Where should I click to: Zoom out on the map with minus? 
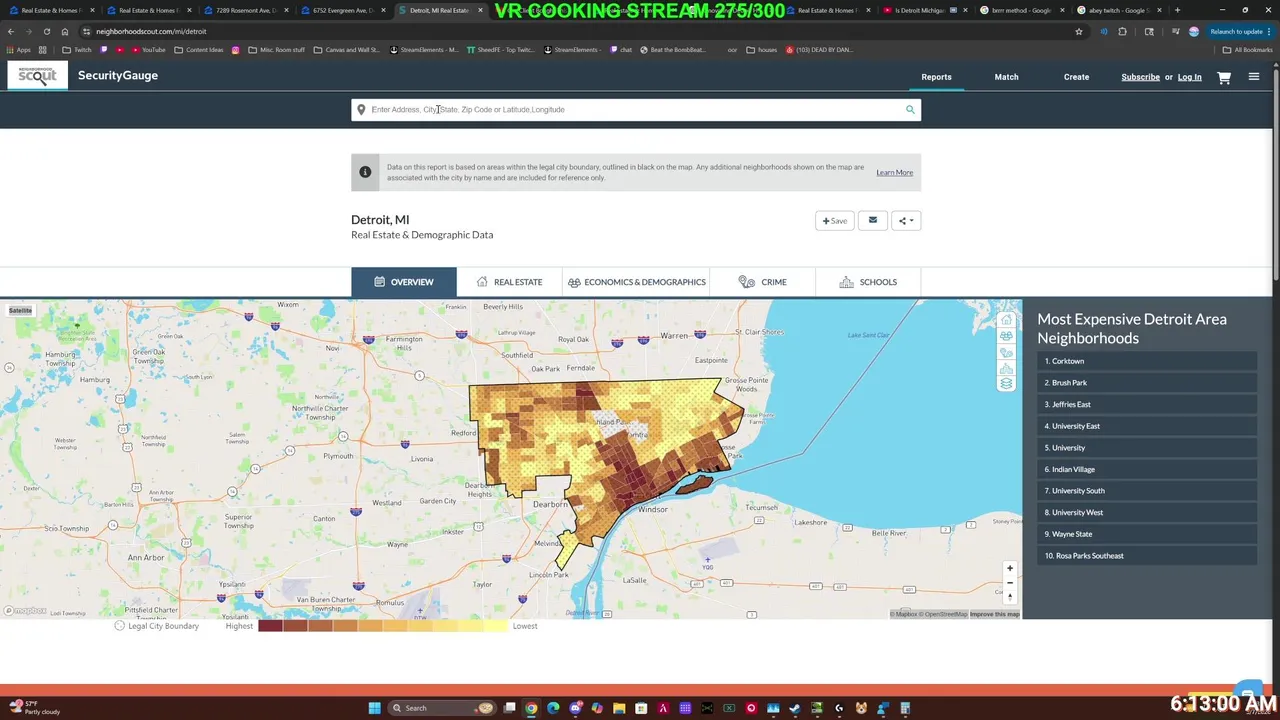point(1010,582)
